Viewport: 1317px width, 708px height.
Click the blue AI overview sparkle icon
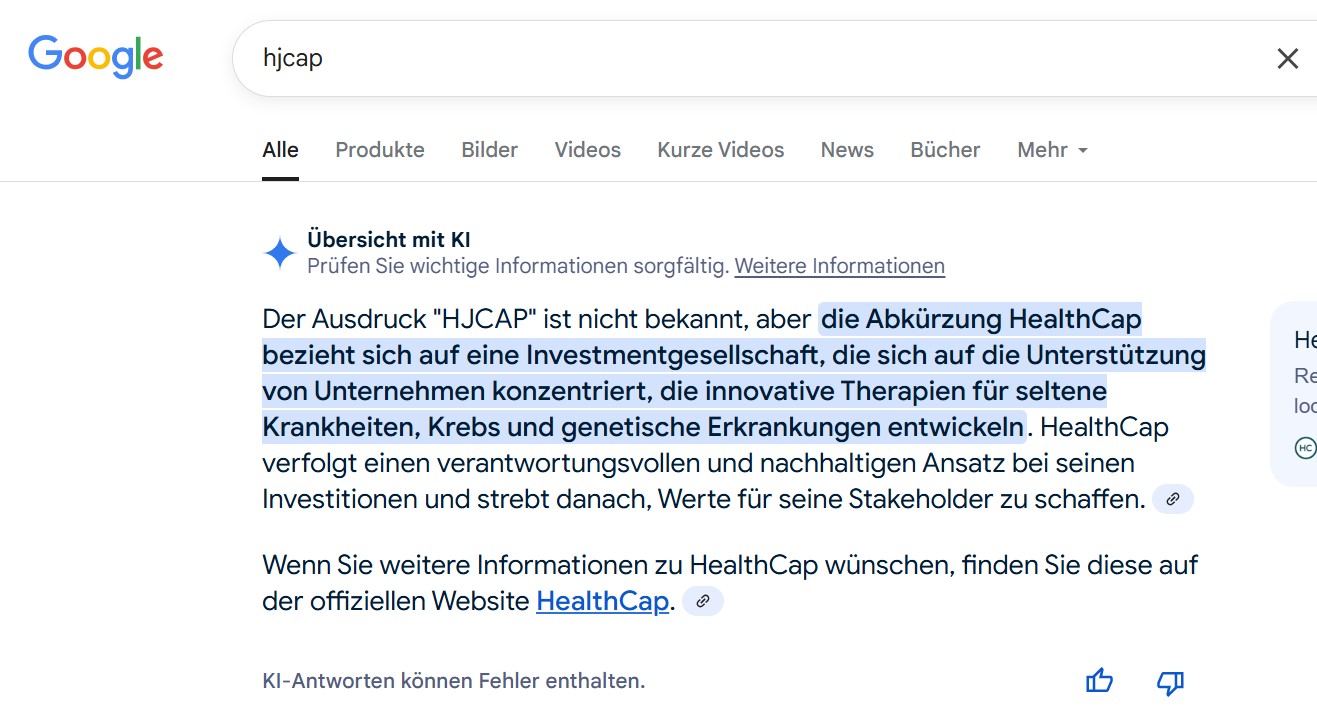pos(279,253)
